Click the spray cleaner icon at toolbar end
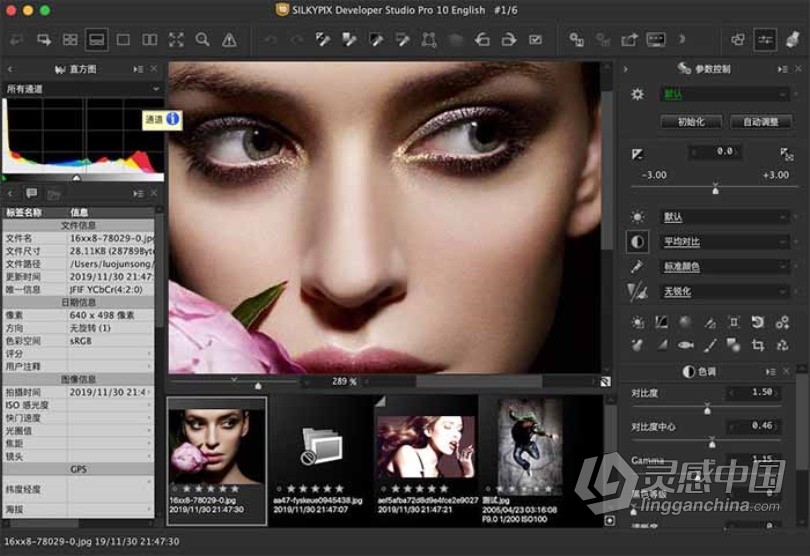Viewport: 810px width, 556px height. [x=792, y=40]
